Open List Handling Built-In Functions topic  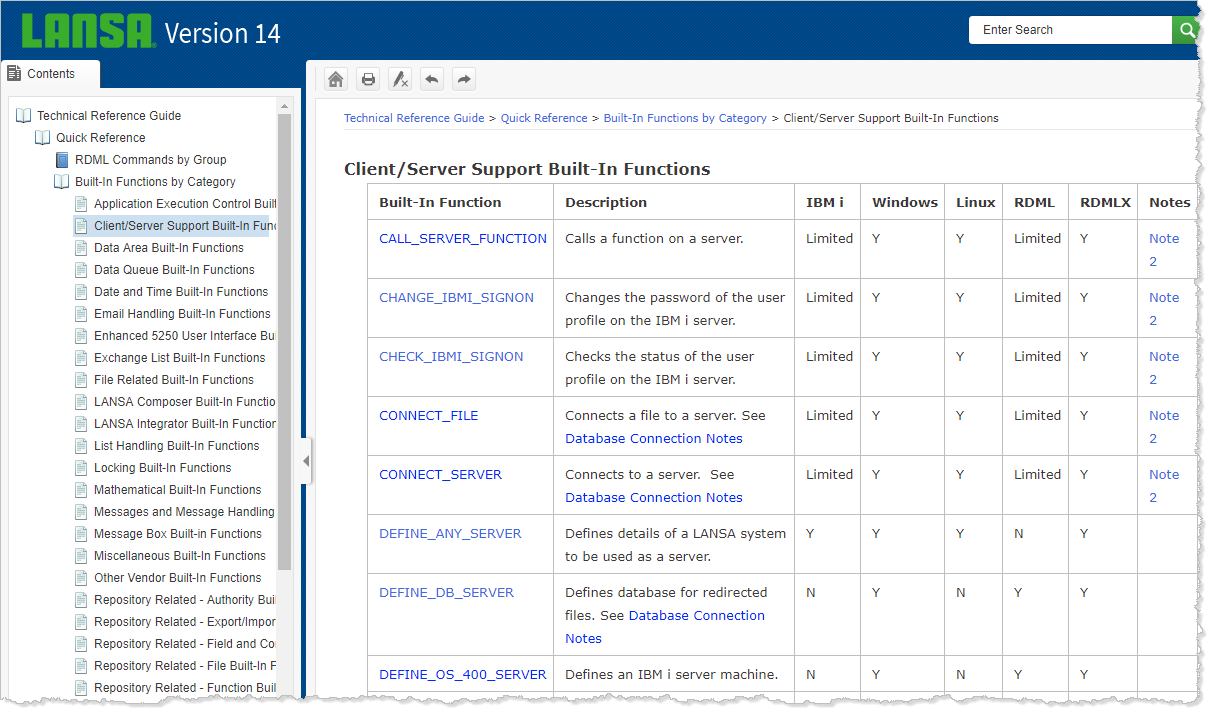click(177, 446)
